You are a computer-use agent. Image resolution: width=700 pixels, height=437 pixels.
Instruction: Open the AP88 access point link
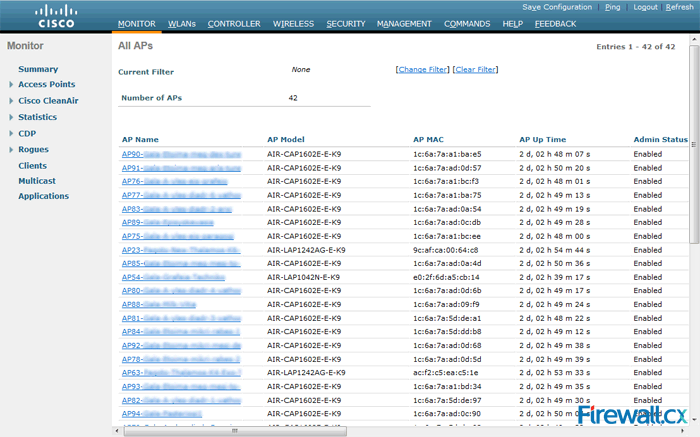[x=158, y=305]
